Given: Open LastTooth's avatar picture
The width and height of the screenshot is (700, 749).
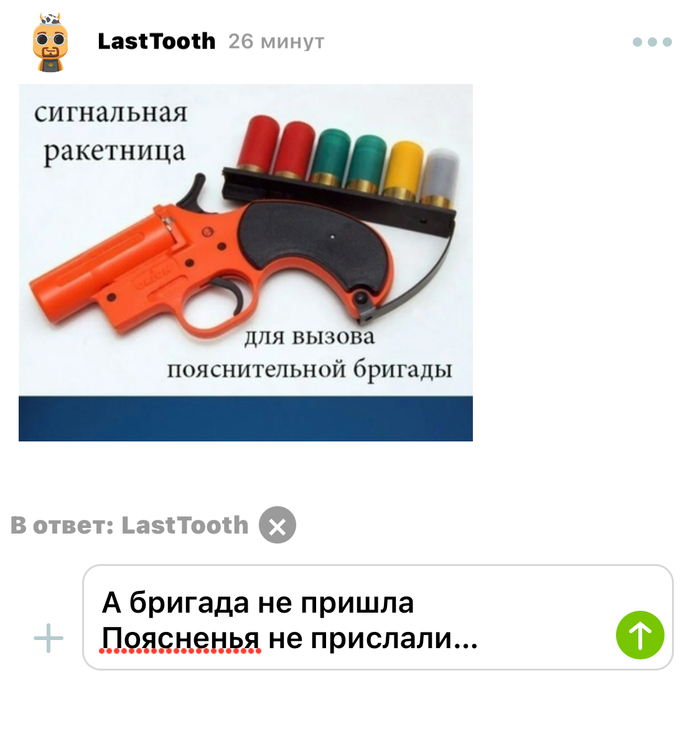Looking at the screenshot, I should tap(50, 42).
